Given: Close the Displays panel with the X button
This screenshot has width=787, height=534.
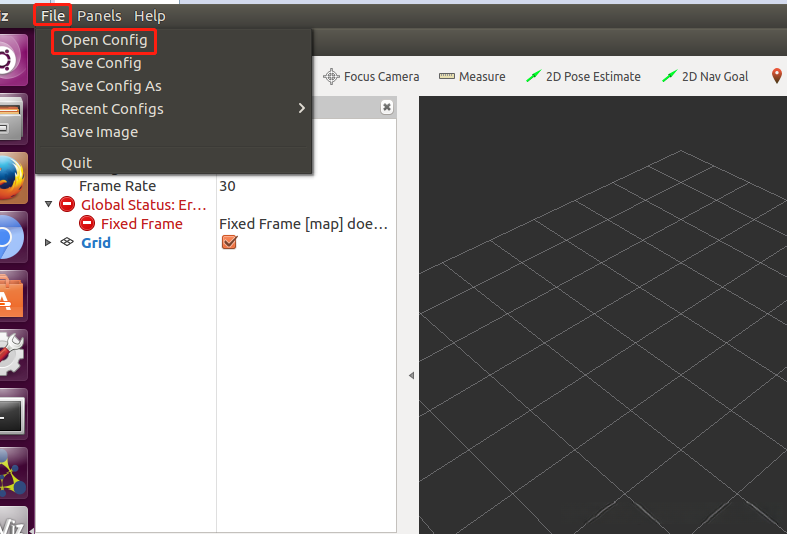Looking at the screenshot, I should 386,107.
